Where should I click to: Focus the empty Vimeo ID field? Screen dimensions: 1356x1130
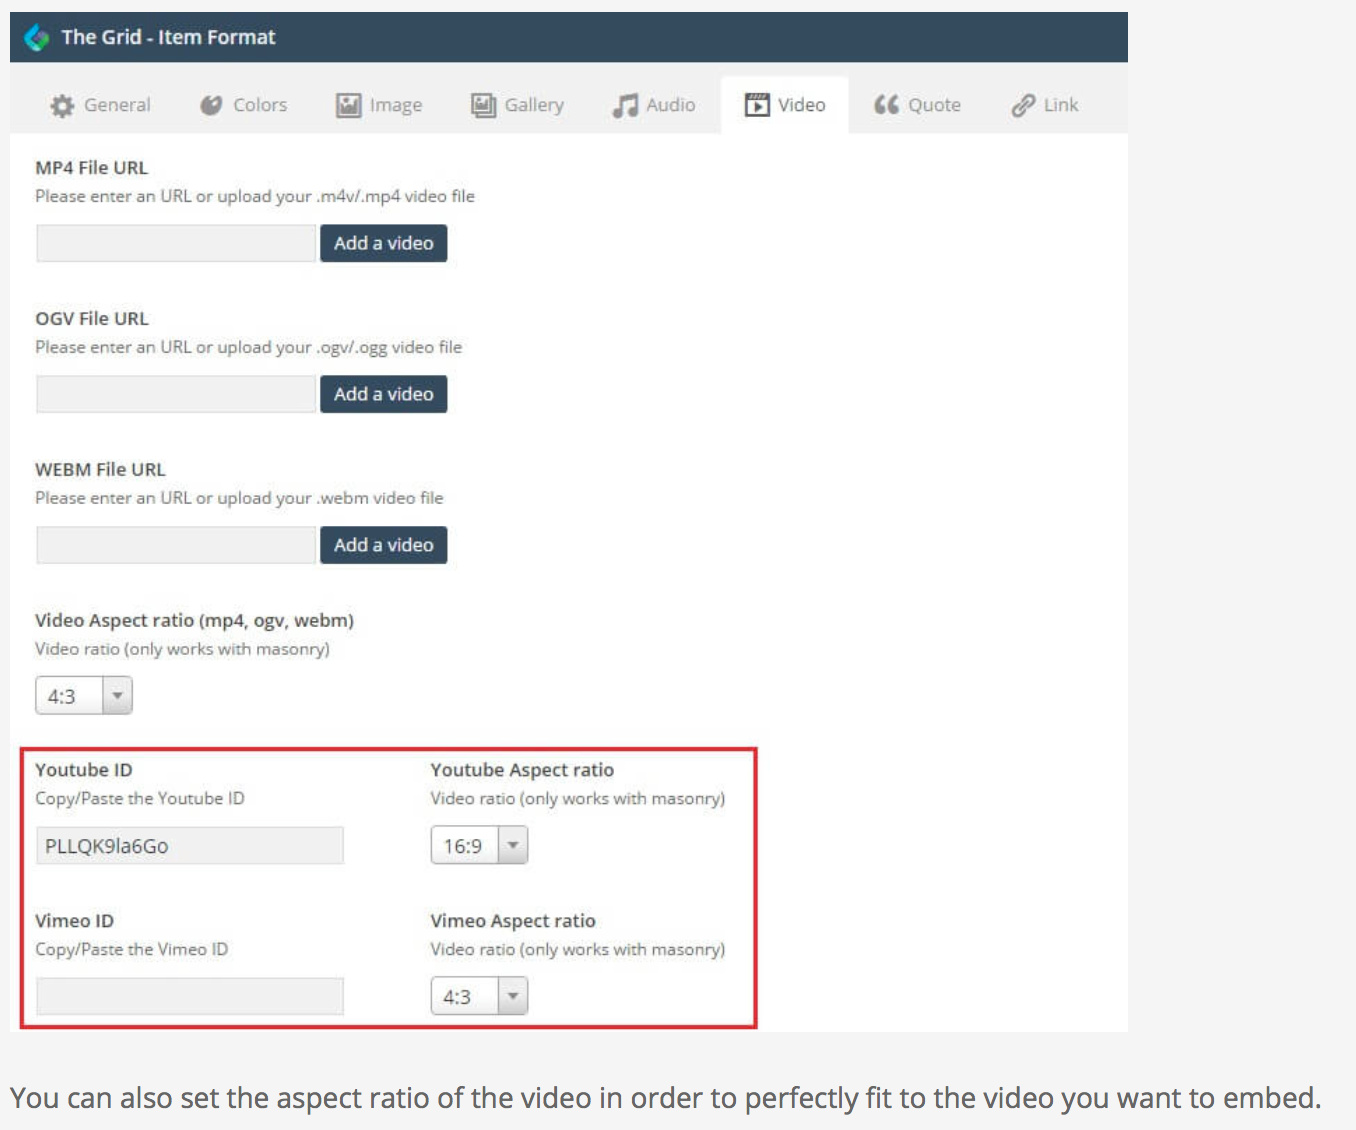point(190,997)
